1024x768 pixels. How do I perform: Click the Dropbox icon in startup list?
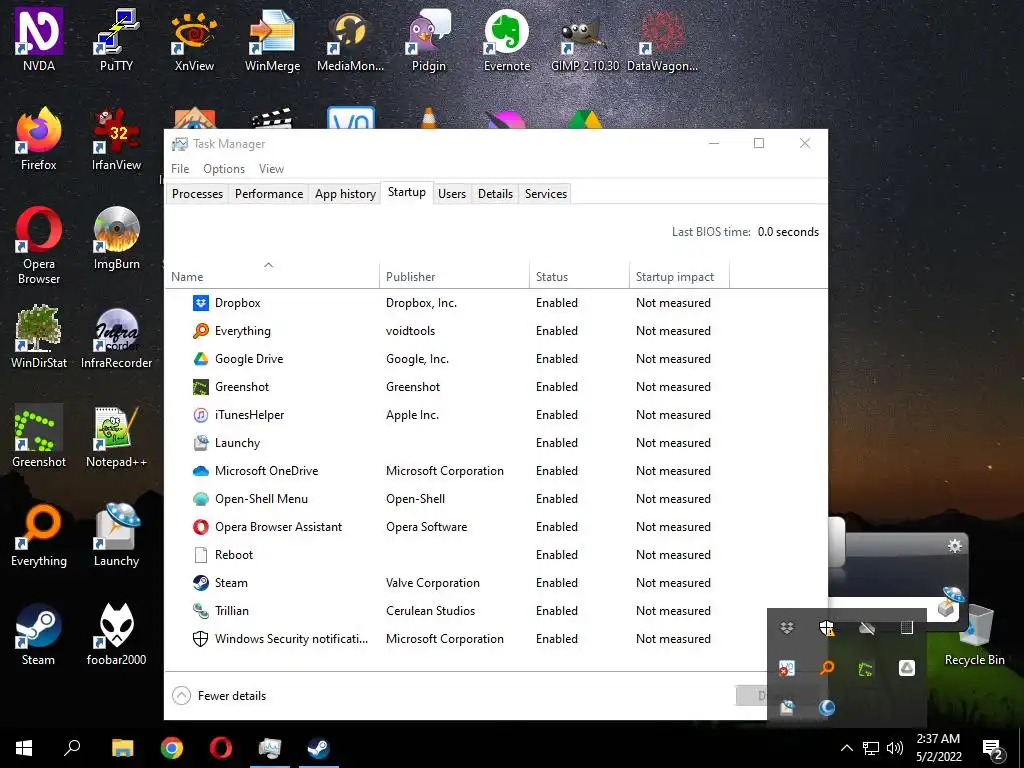pyautogui.click(x=200, y=302)
